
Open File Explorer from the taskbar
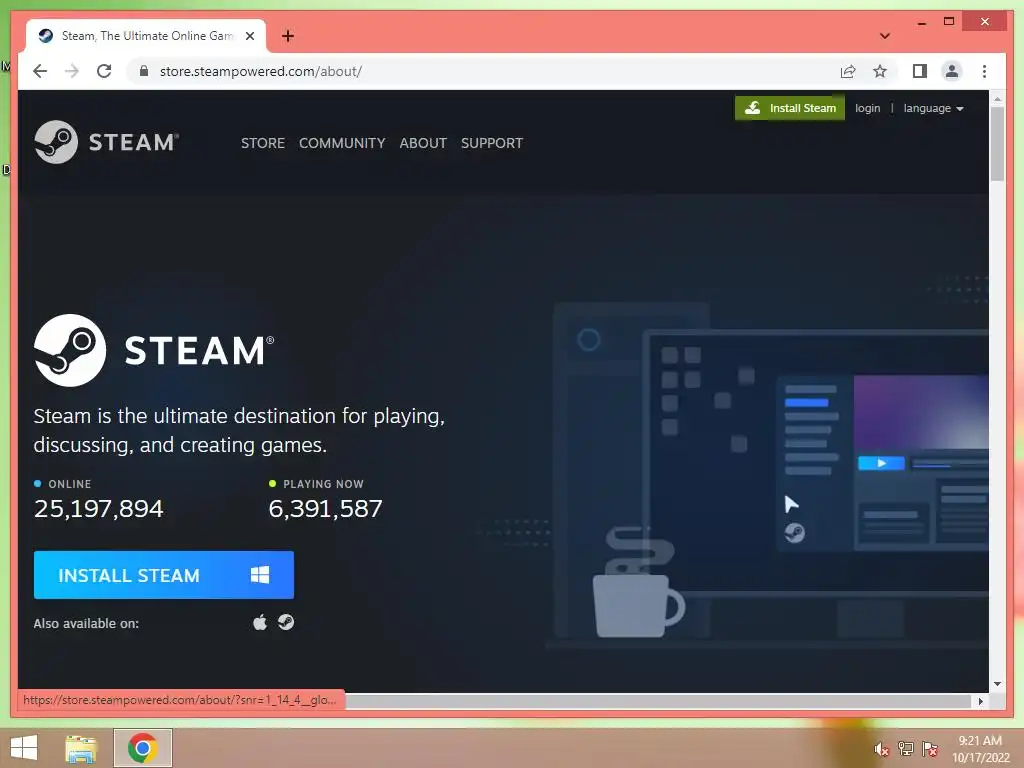tap(81, 748)
